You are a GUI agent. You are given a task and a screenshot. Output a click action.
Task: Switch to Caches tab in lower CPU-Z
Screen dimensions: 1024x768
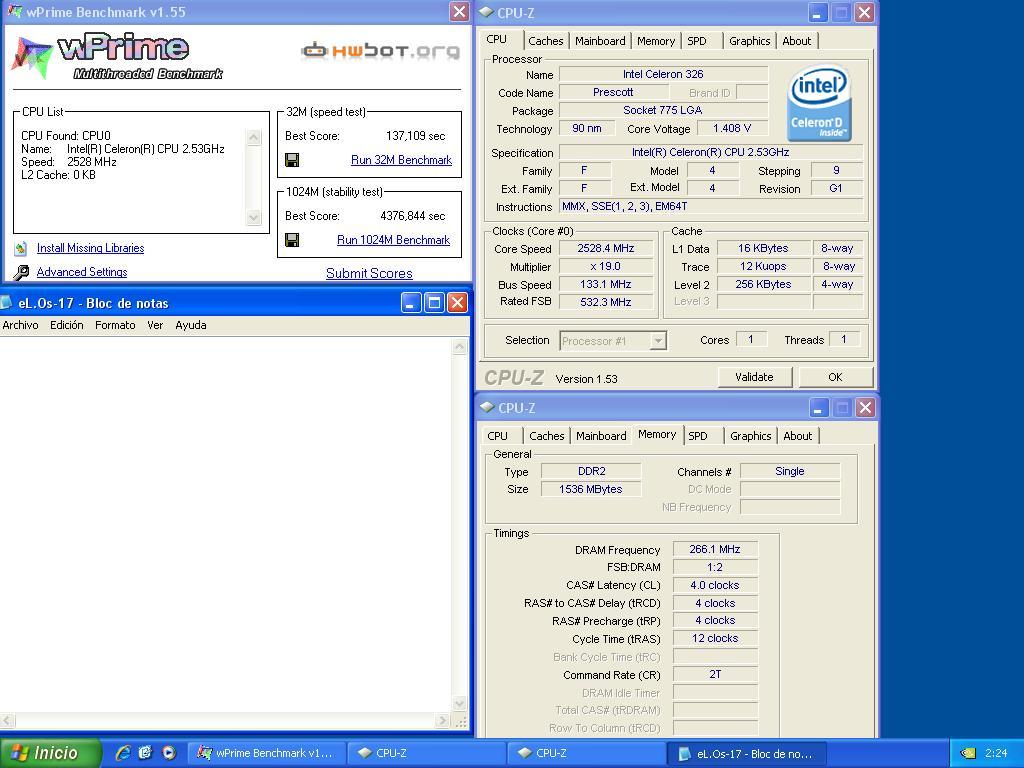pyautogui.click(x=547, y=436)
